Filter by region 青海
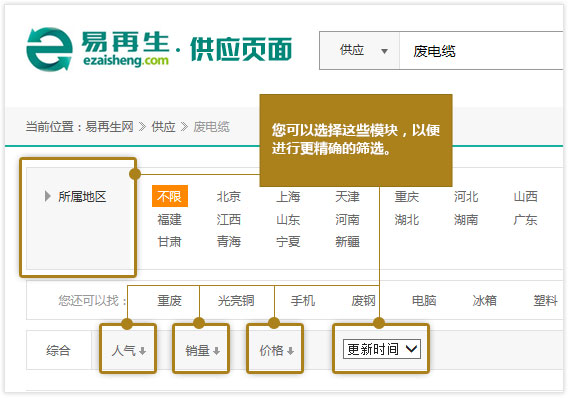569x398 pixels. coord(229,241)
